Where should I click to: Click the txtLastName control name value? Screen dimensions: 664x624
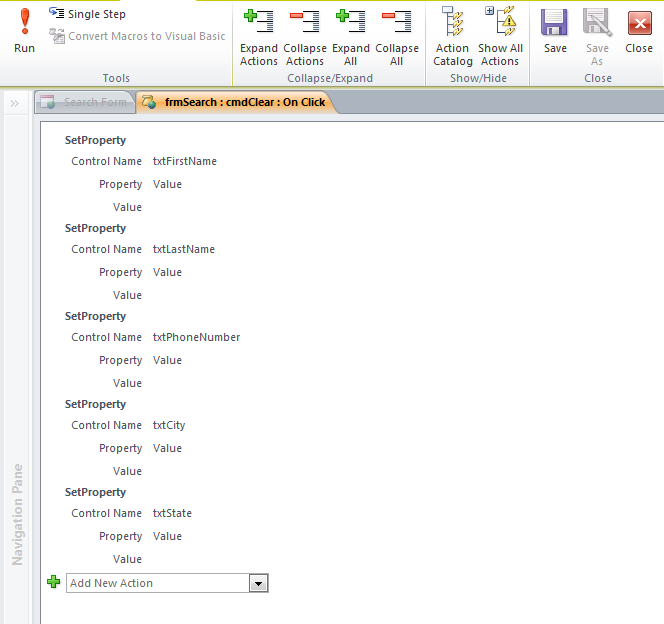click(184, 249)
